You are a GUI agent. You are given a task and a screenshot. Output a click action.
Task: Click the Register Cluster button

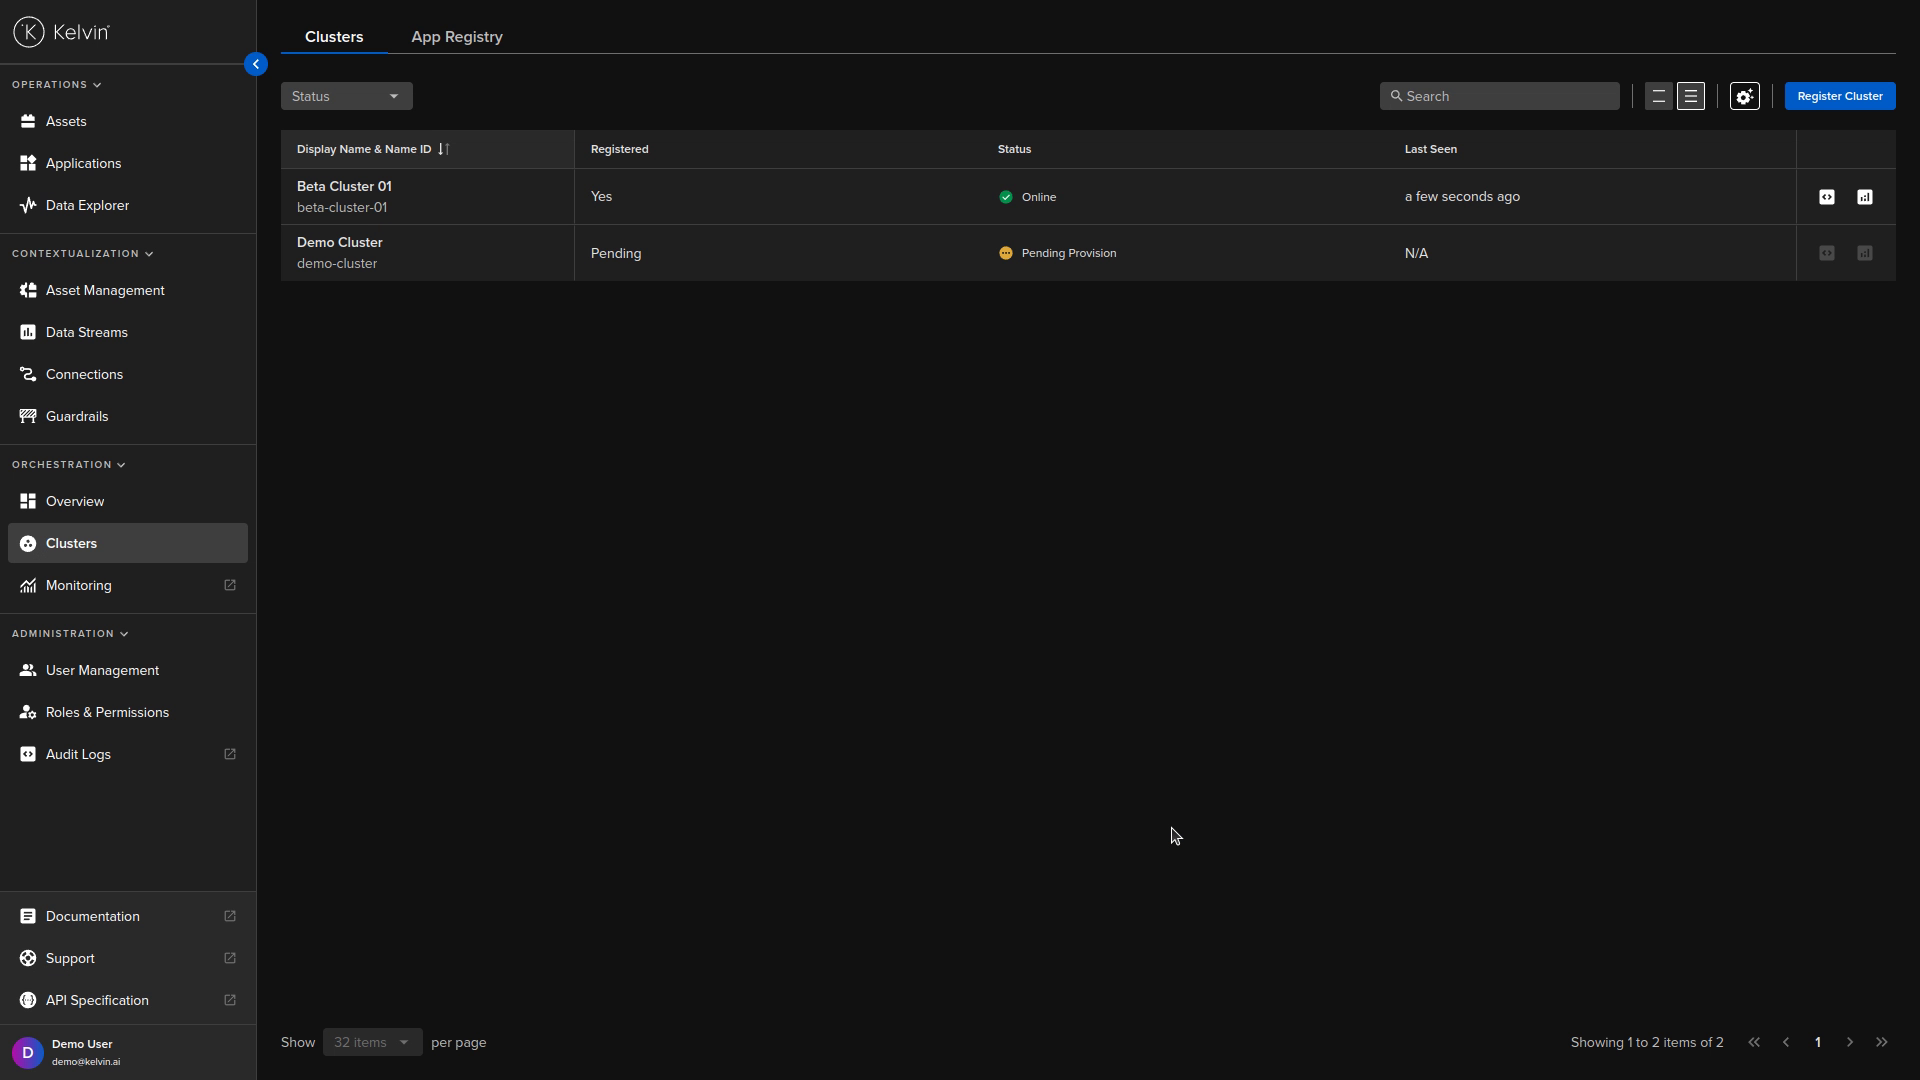[1839, 97]
